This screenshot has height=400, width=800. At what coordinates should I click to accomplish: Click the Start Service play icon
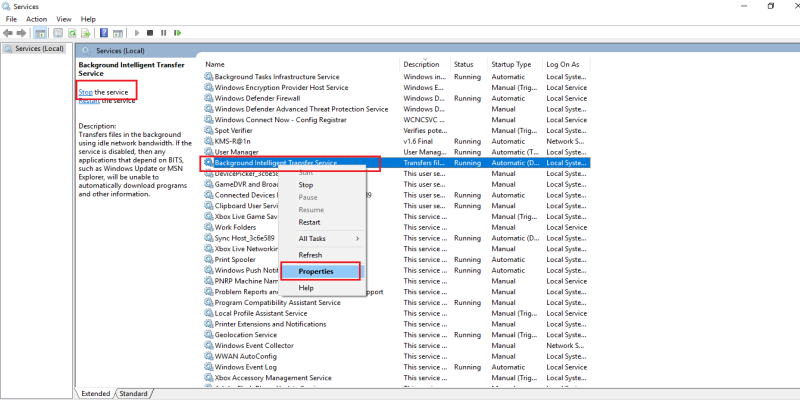coord(137,33)
